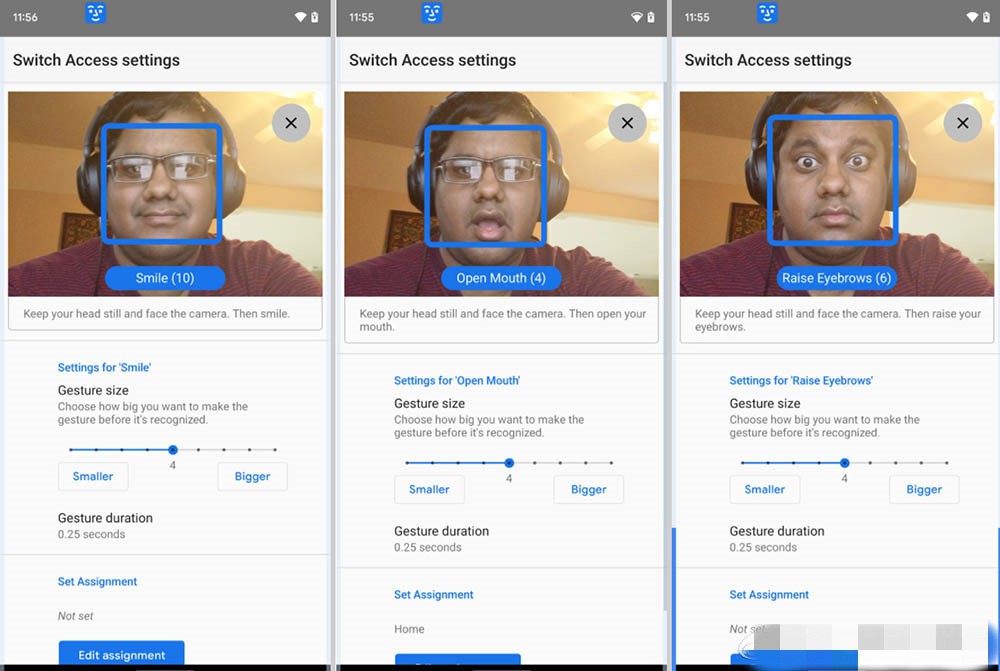The image size is (1000, 671).
Task: Click the Edit assignment button for Smile
Action: (122, 654)
